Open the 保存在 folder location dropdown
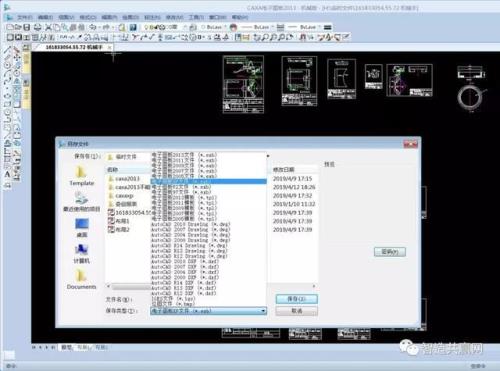The width and height of the screenshot is (500, 371). (x=129, y=157)
